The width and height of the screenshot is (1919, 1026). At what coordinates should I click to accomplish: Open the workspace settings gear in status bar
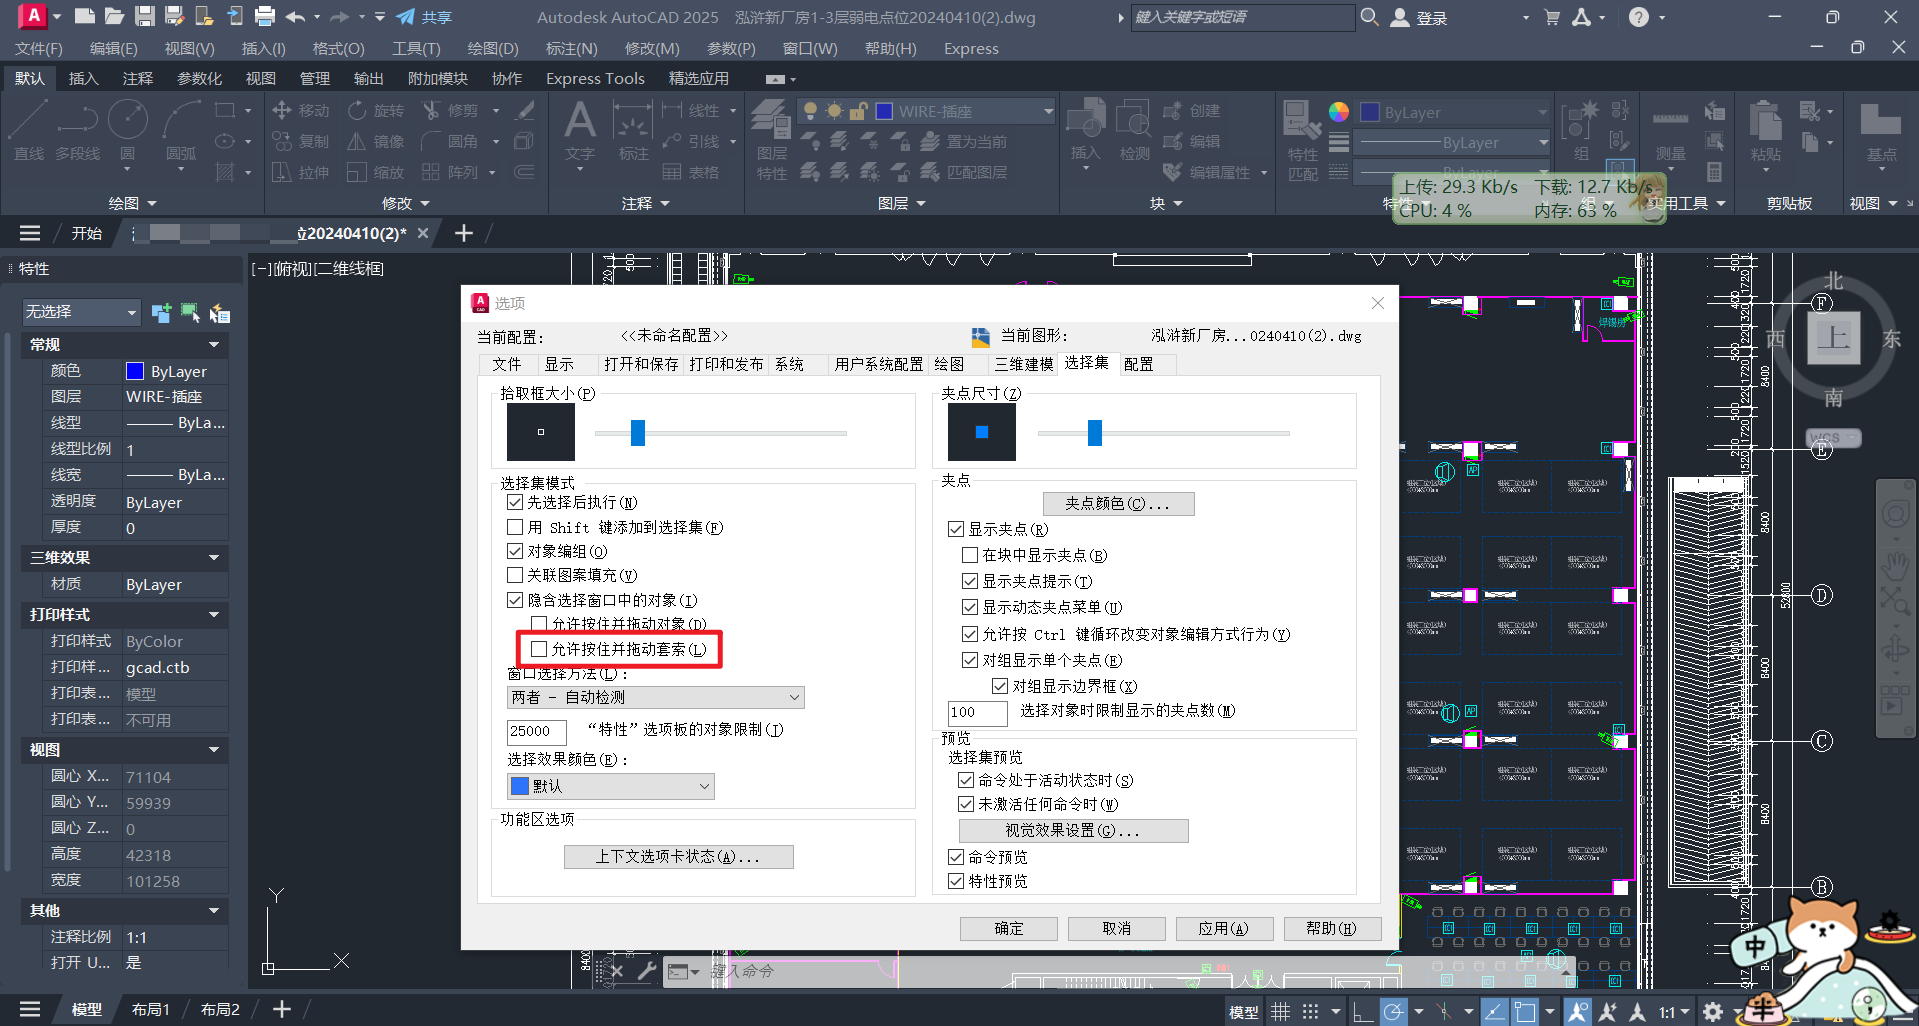point(1713,1011)
